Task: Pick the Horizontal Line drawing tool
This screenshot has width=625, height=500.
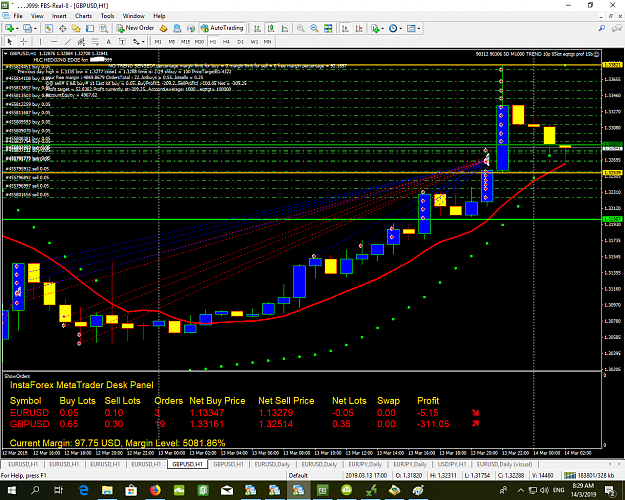Action: click(x=54, y=41)
